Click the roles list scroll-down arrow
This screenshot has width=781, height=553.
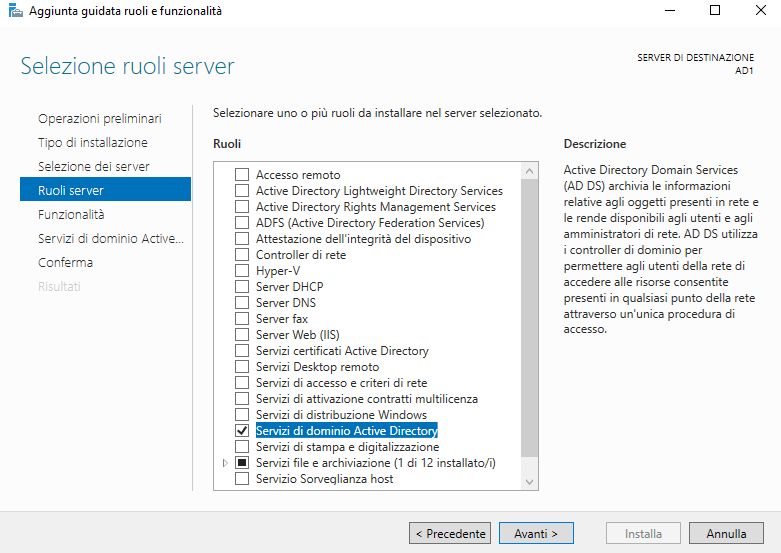pos(529,482)
